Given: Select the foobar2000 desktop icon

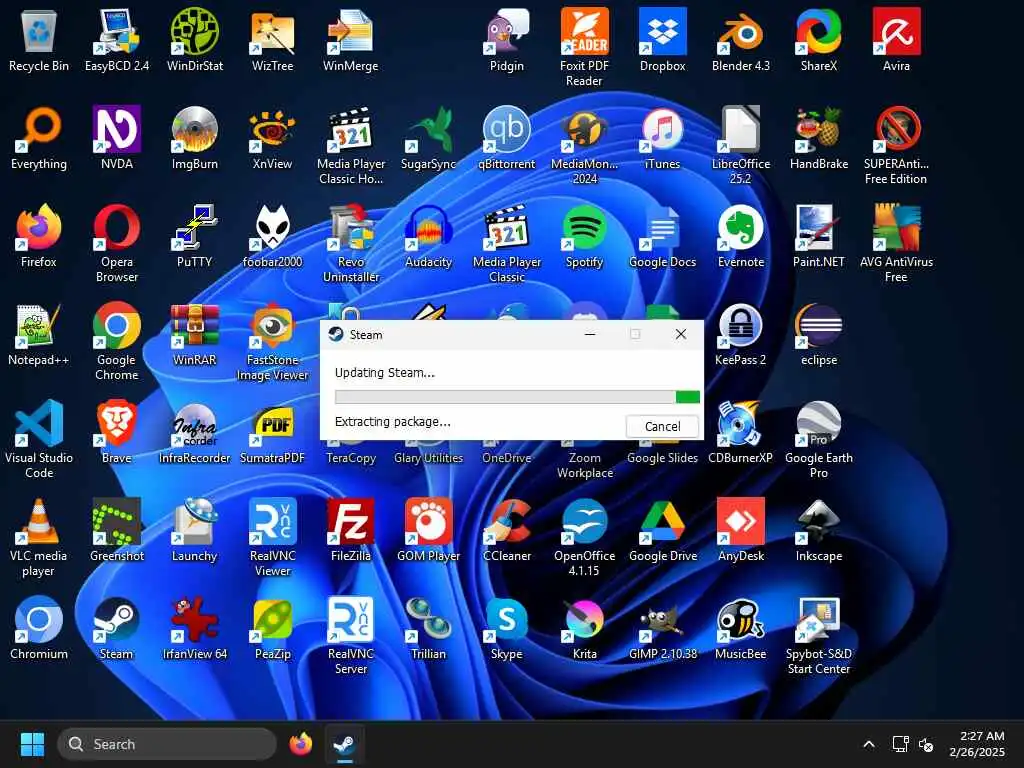Looking at the screenshot, I should [x=272, y=236].
